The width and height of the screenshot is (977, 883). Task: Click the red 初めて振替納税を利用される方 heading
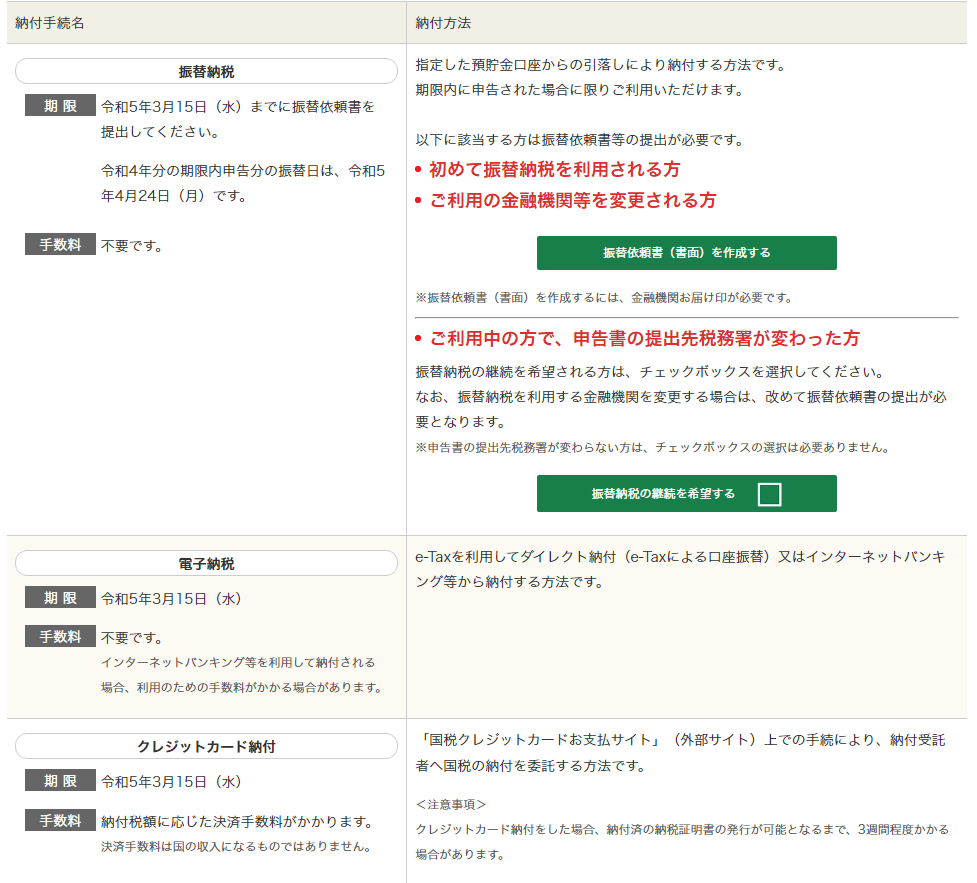tap(554, 169)
